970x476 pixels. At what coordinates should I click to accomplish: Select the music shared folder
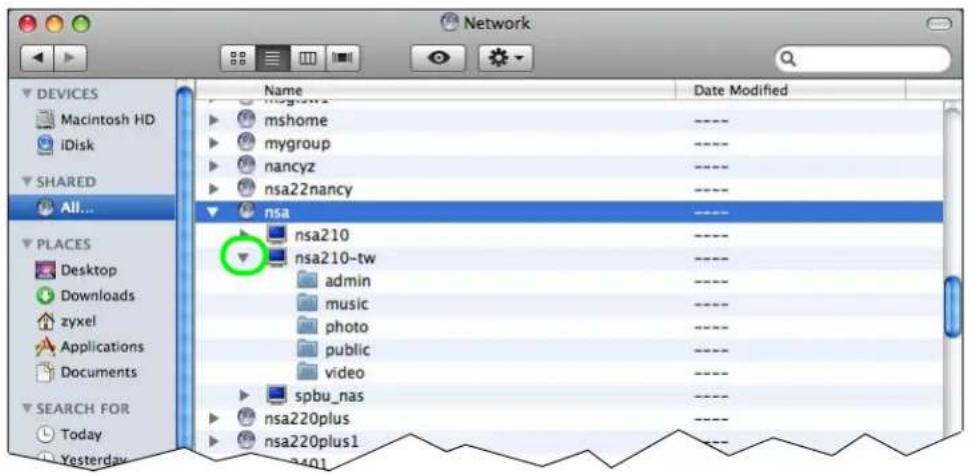307,303
